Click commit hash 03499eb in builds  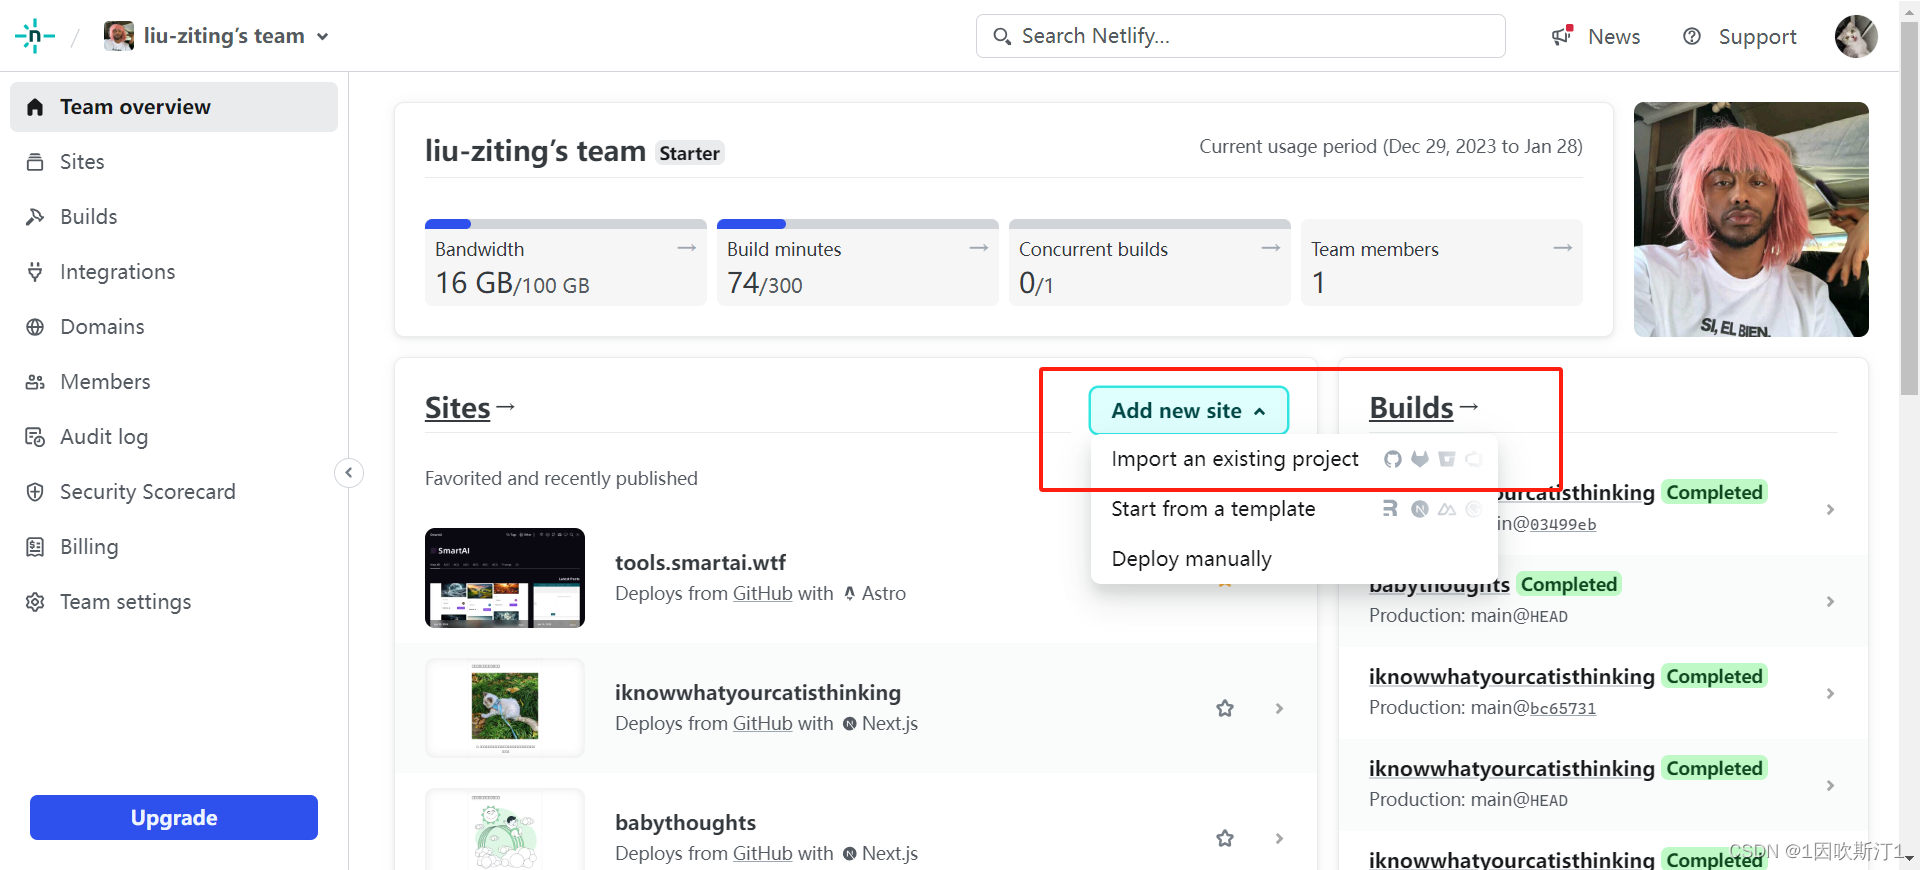pyautogui.click(x=1563, y=524)
